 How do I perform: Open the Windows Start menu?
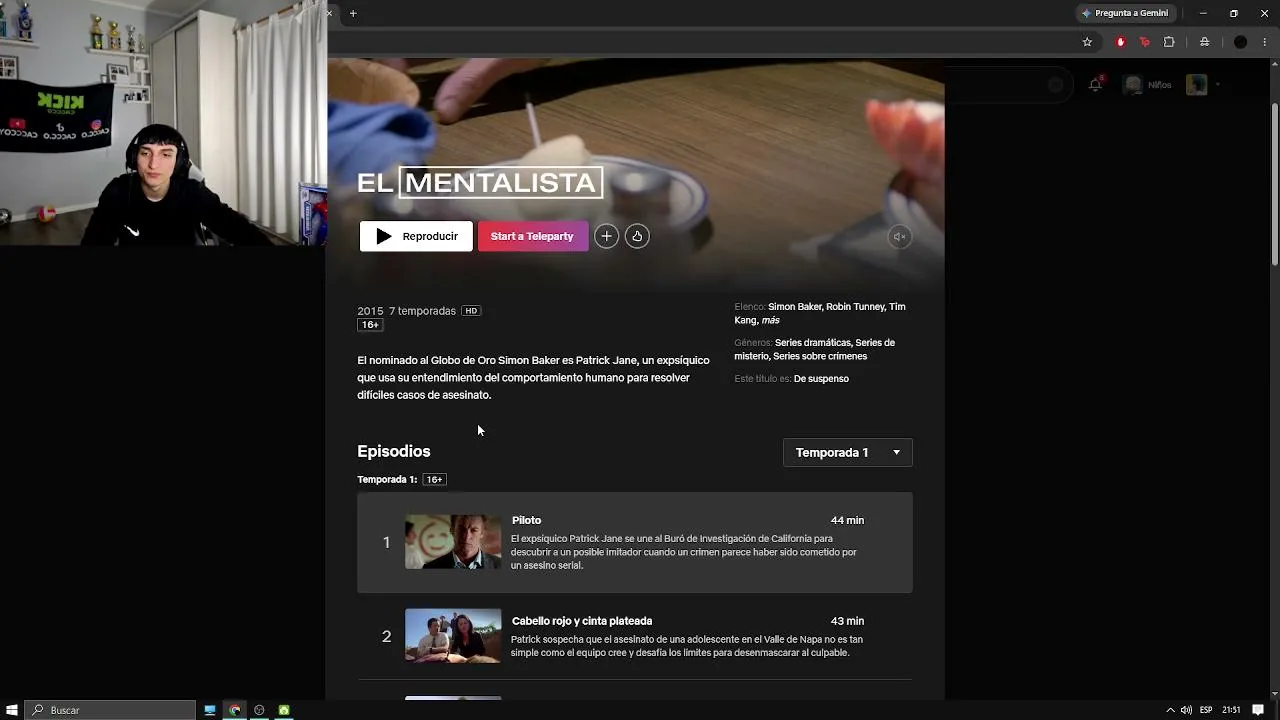12,710
